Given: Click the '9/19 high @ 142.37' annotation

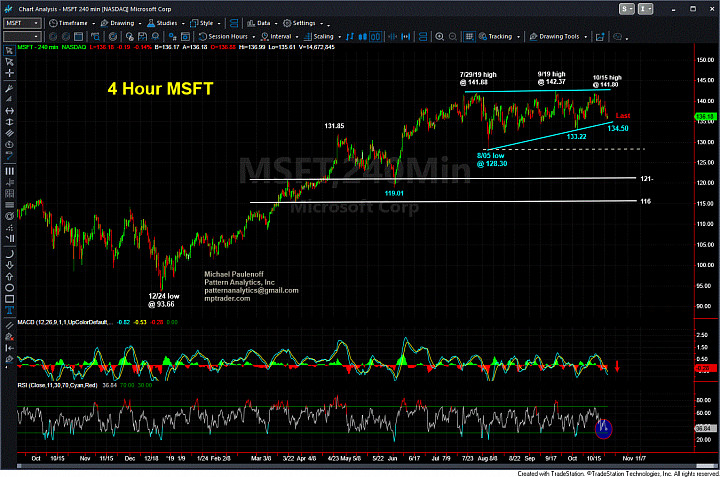Looking at the screenshot, I should [x=551, y=78].
